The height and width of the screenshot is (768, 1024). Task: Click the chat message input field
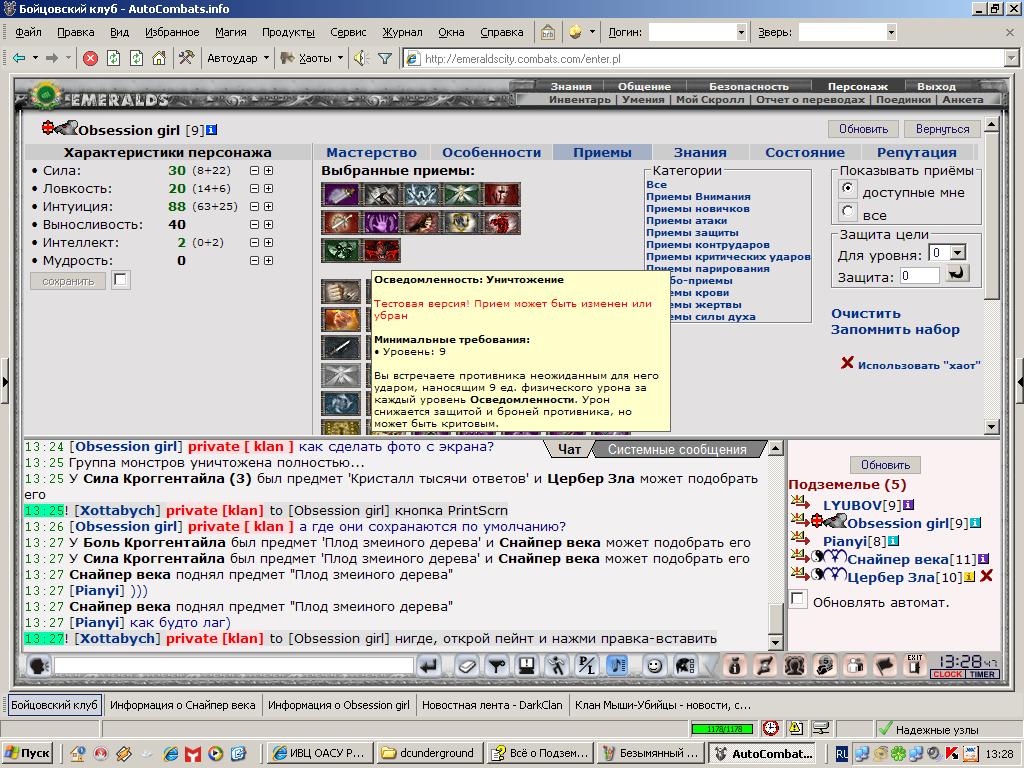coord(234,665)
